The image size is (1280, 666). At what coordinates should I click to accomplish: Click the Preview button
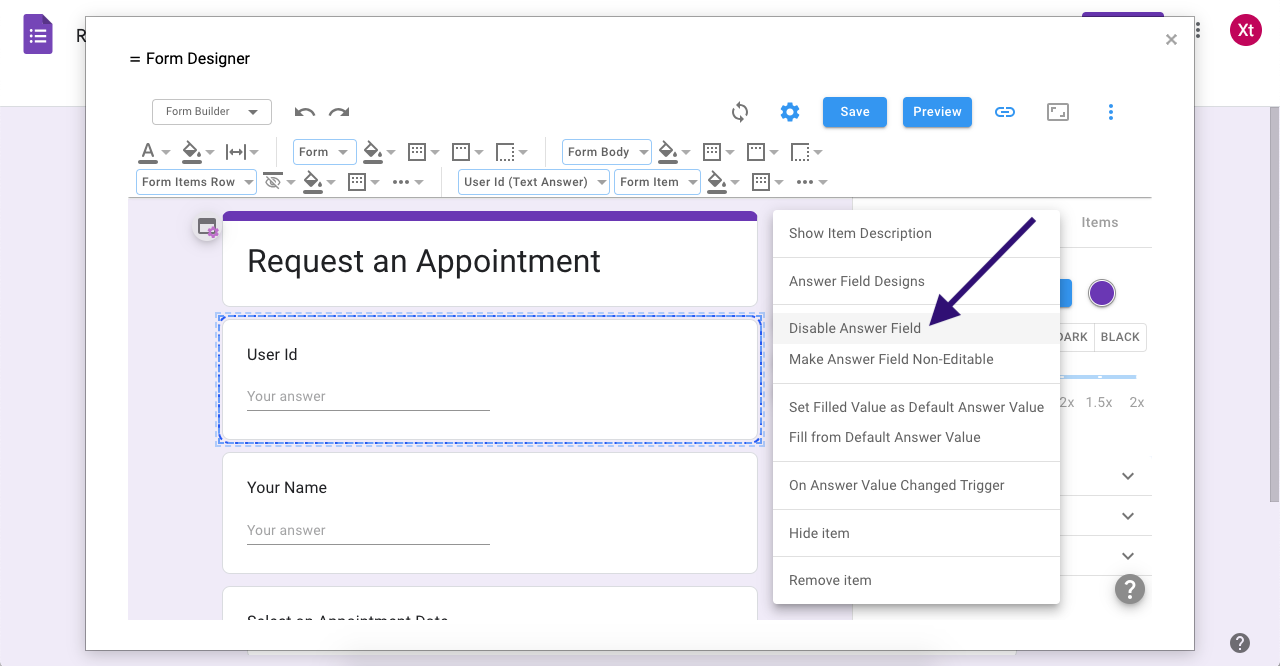937,112
